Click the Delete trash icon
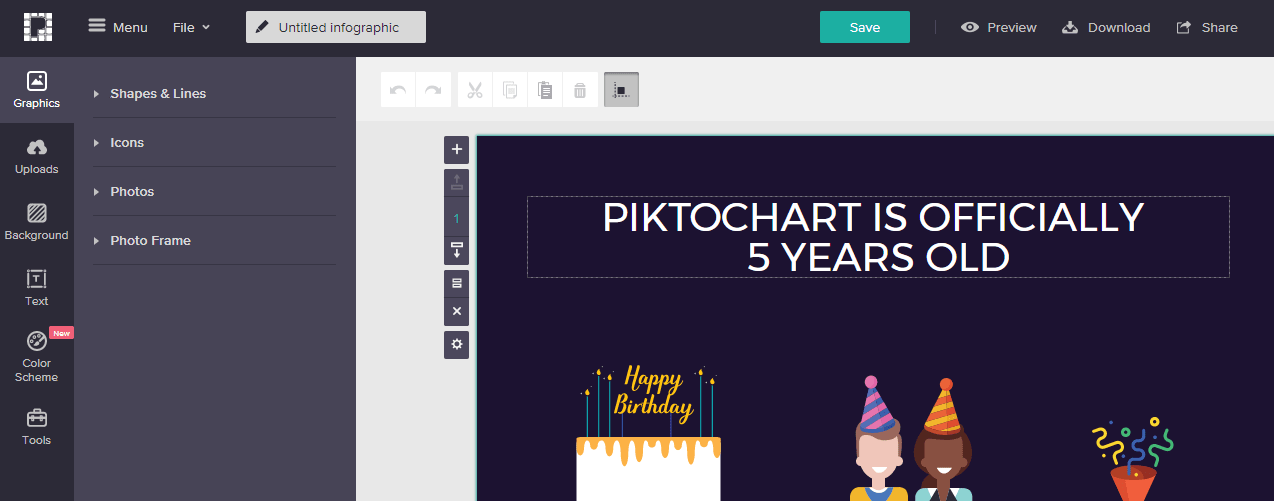This screenshot has height=501, width=1274. point(580,90)
